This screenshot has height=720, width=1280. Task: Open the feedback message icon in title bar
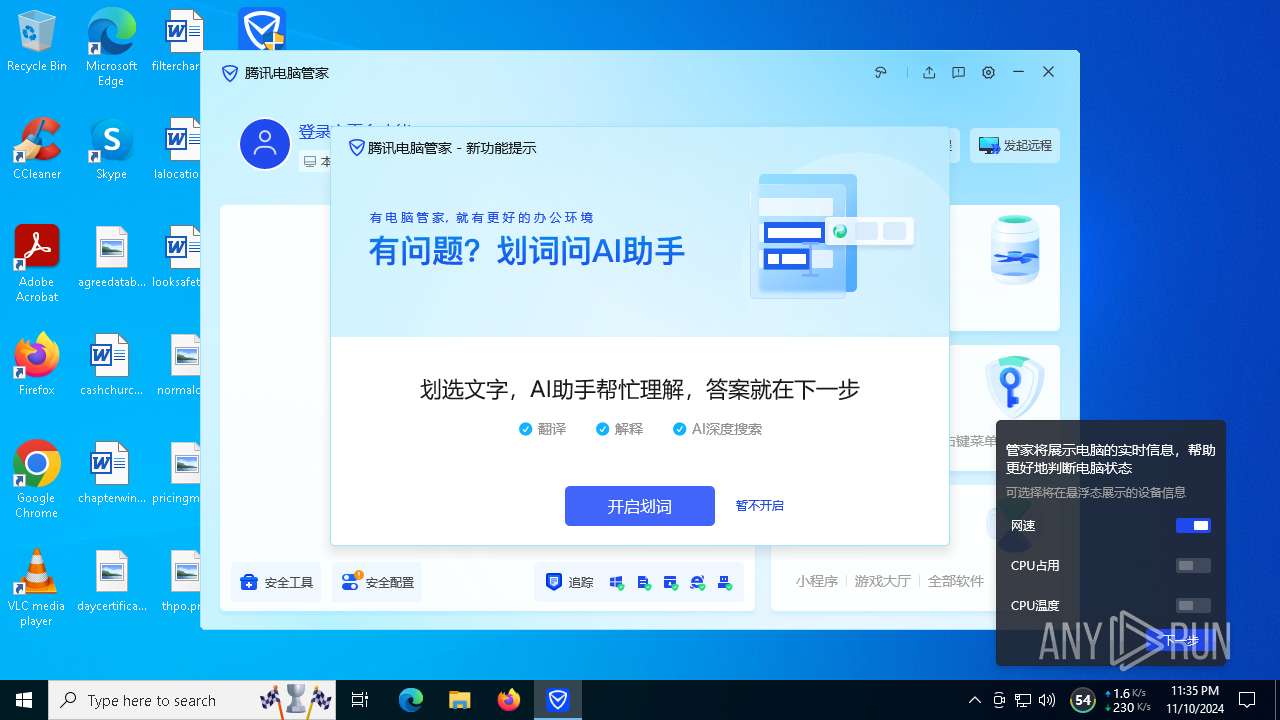(958, 72)
